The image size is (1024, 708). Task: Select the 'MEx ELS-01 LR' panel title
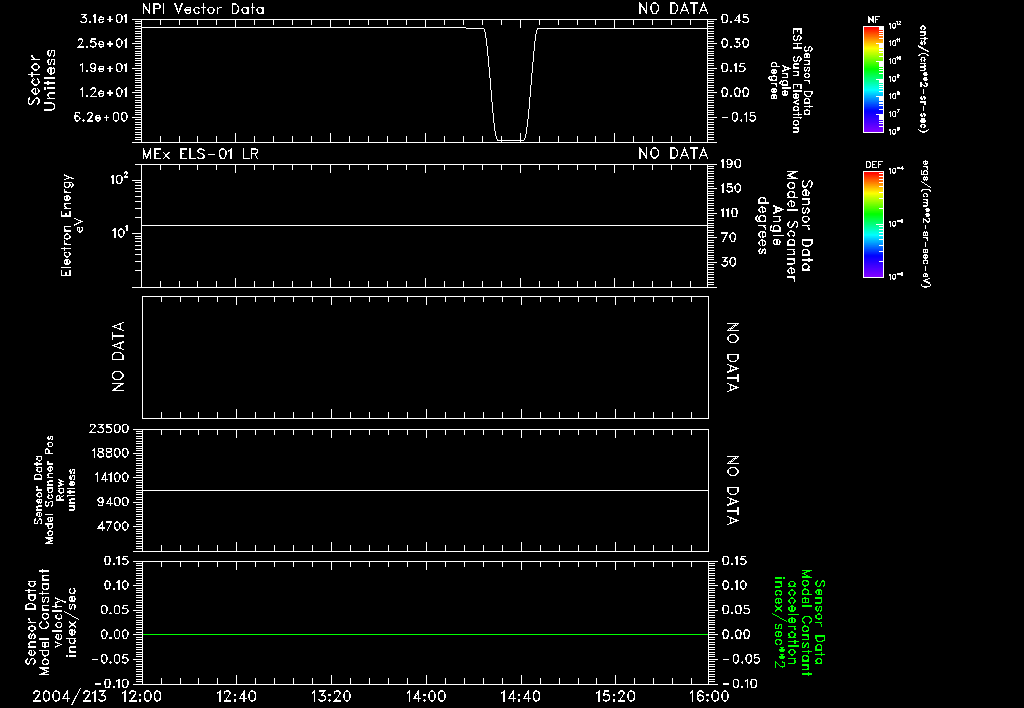pyautogui.click(x=200, y=154)
